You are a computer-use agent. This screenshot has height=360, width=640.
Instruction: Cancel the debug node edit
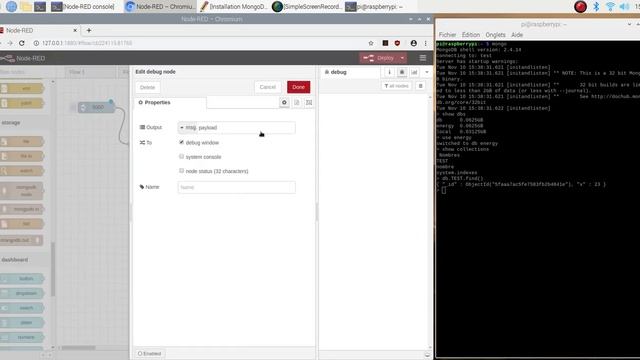coord(268,87)
